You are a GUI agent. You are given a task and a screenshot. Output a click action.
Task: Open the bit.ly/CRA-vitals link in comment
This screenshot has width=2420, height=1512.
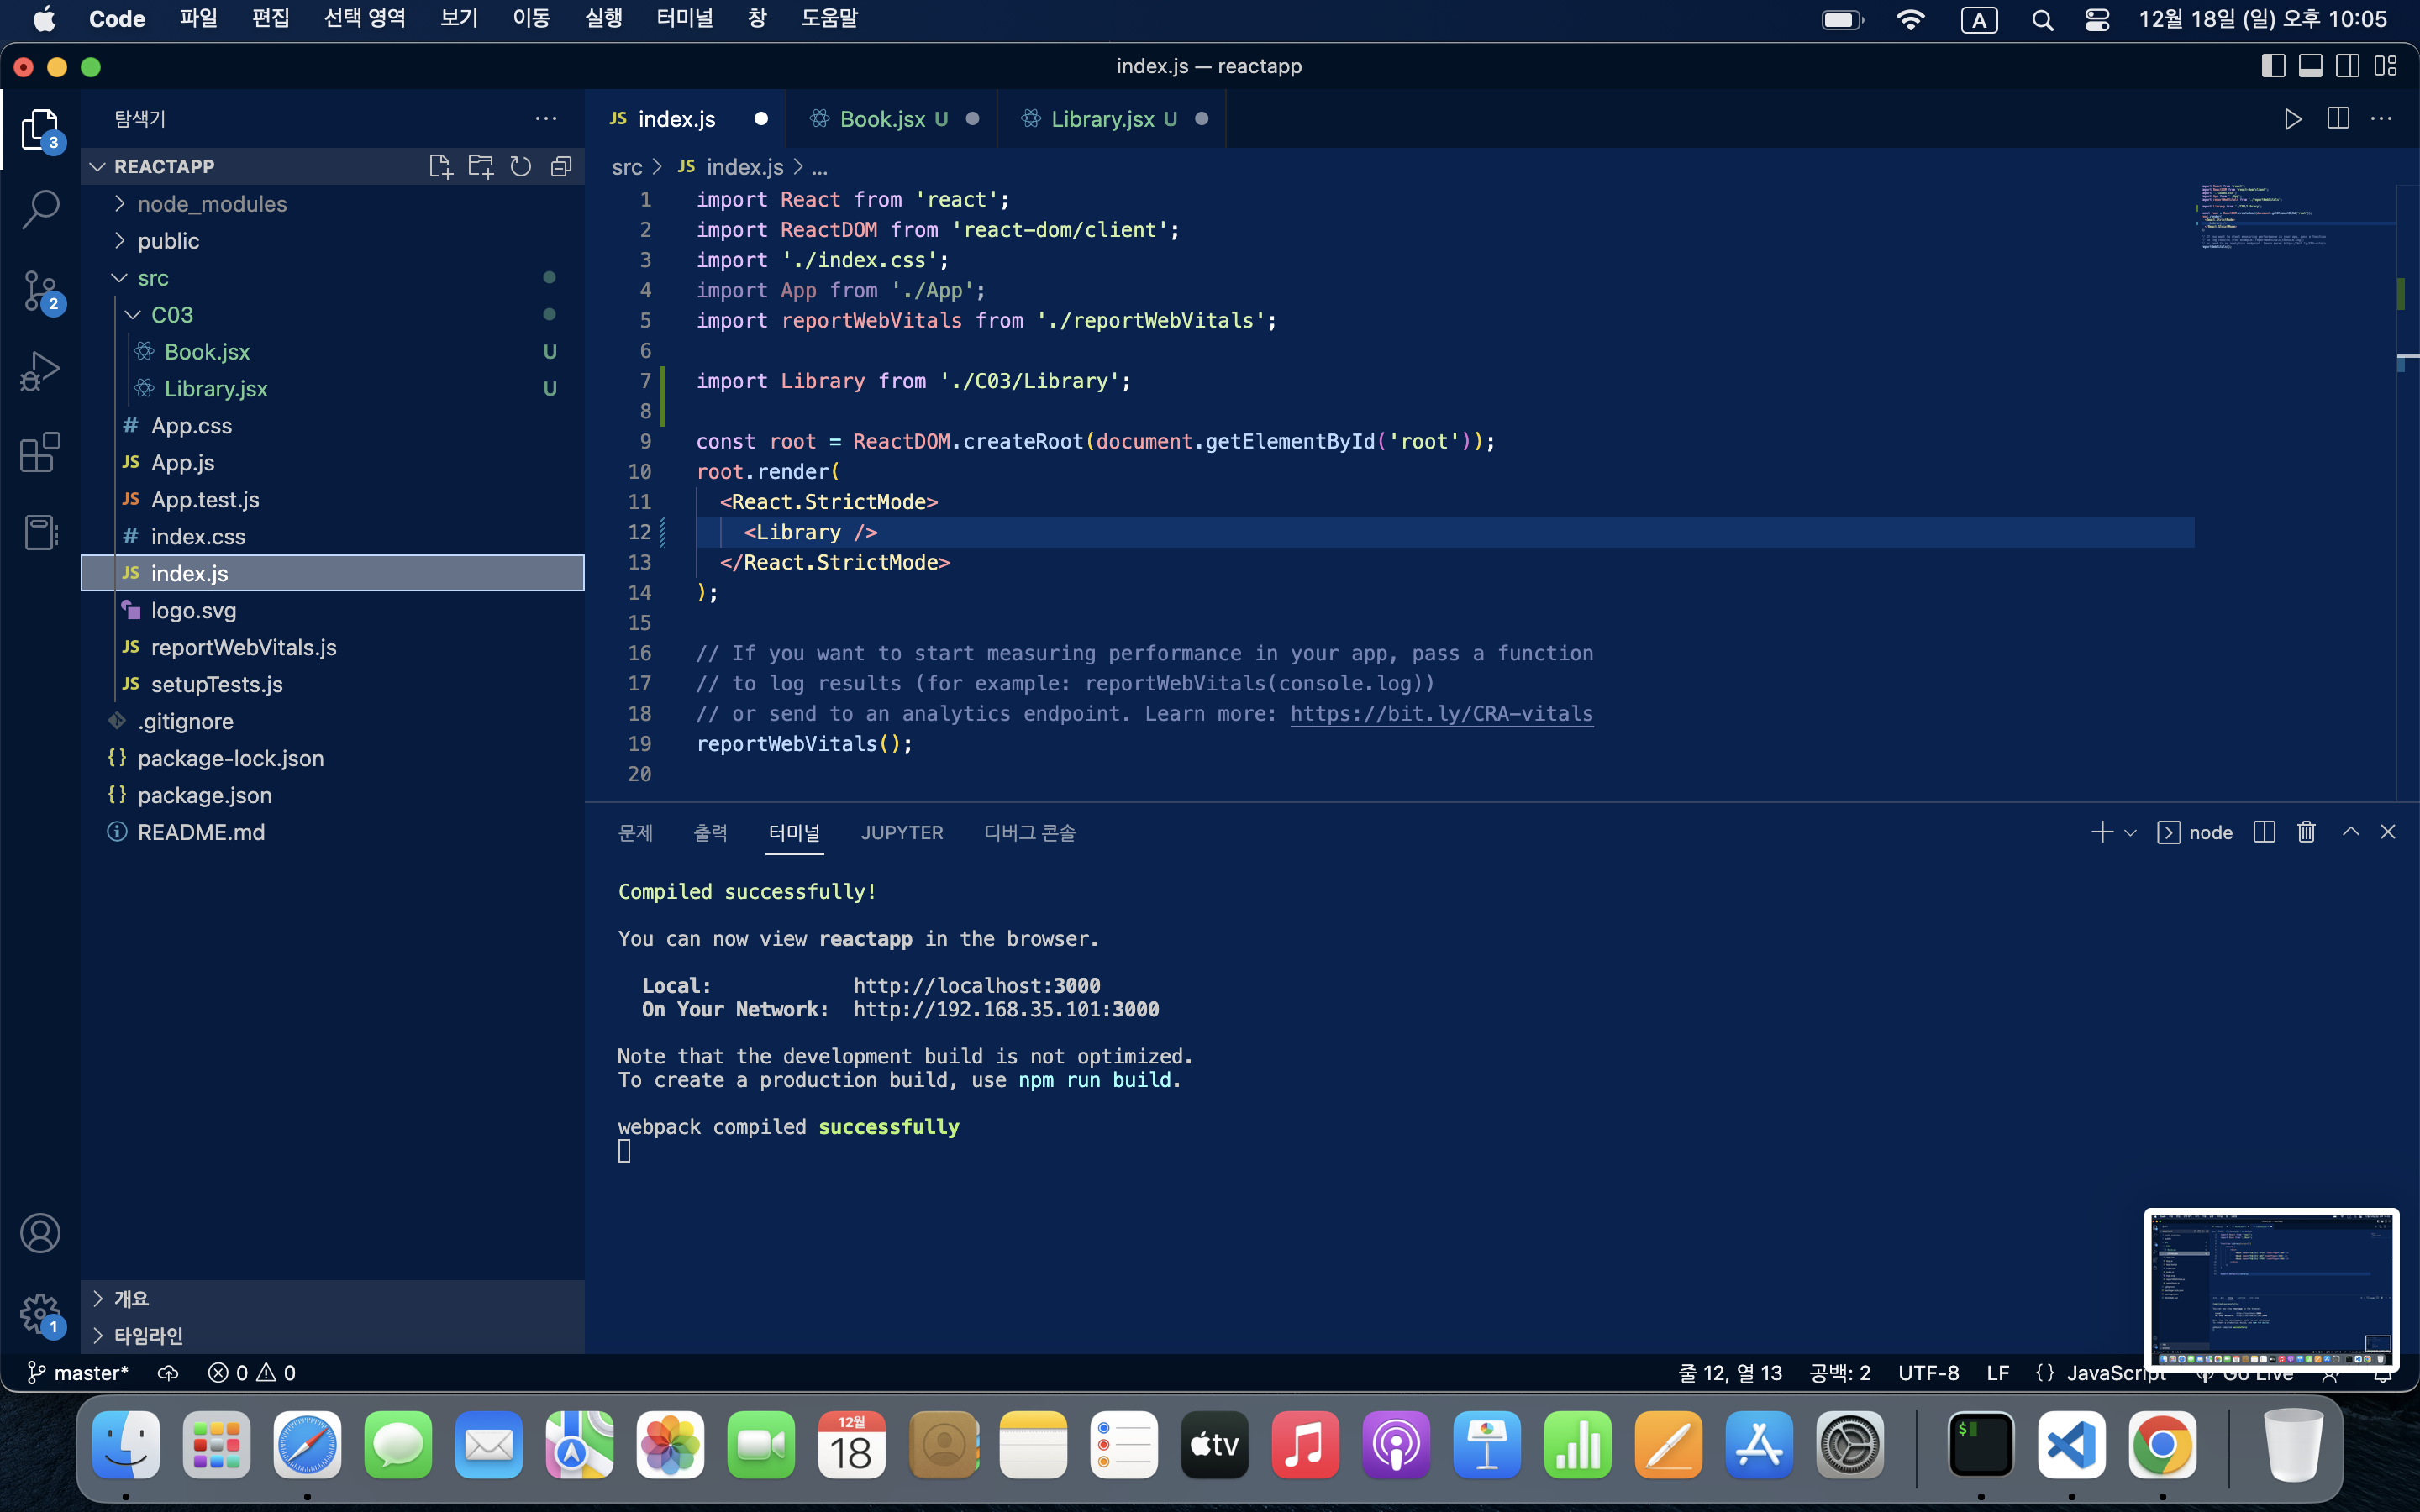pos(1441,714)
